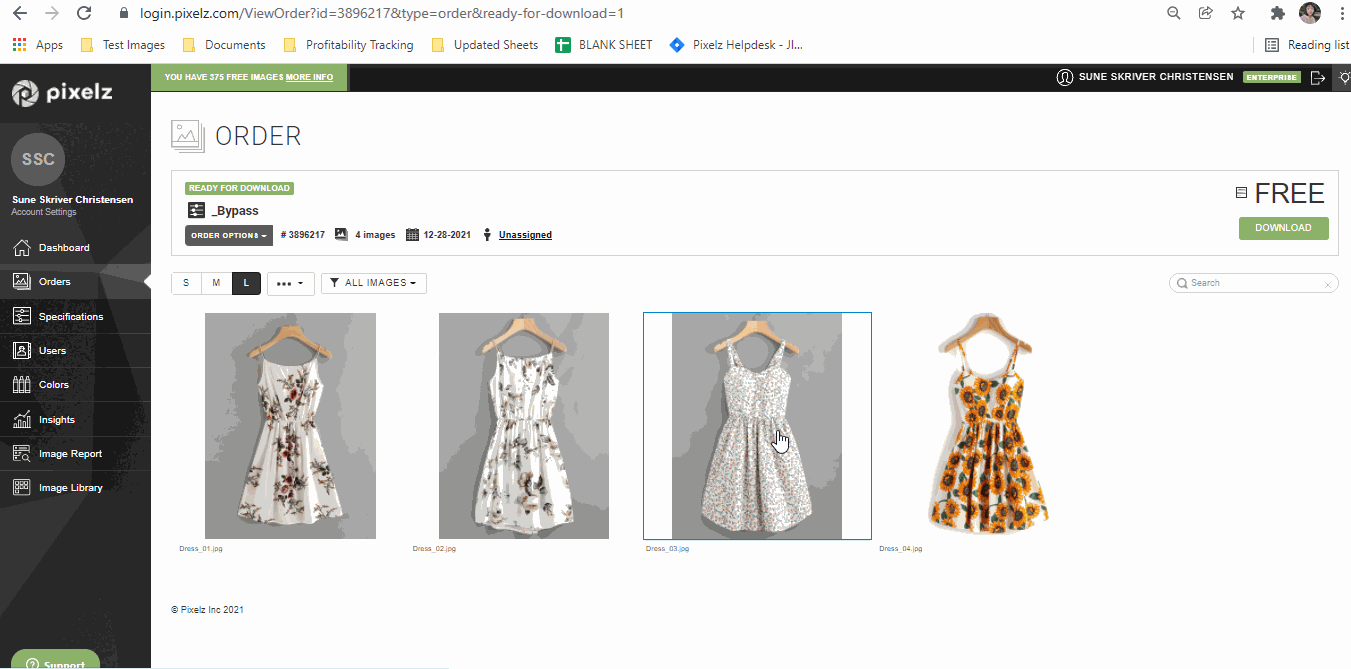Click the Insights chart icon

coord(21,420)
